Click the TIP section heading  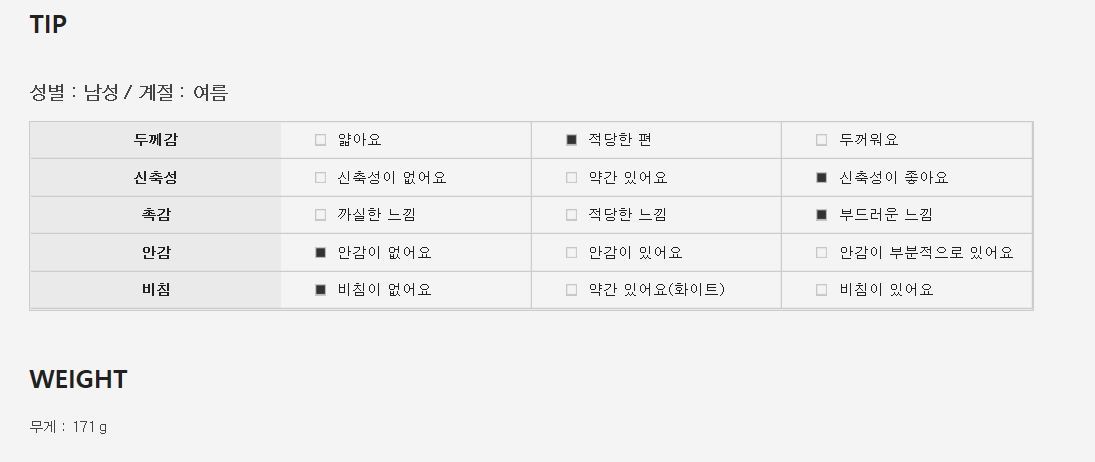(48, 25)
